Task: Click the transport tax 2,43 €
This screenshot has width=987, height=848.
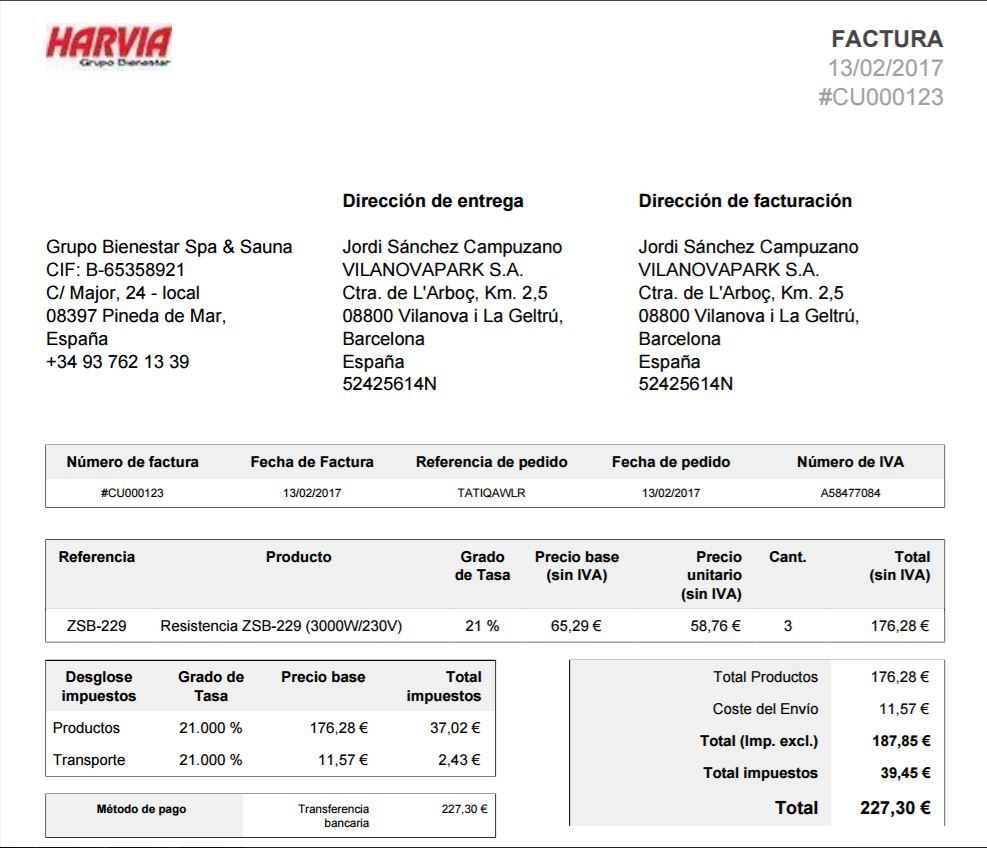Action: (x=460, y=760)
